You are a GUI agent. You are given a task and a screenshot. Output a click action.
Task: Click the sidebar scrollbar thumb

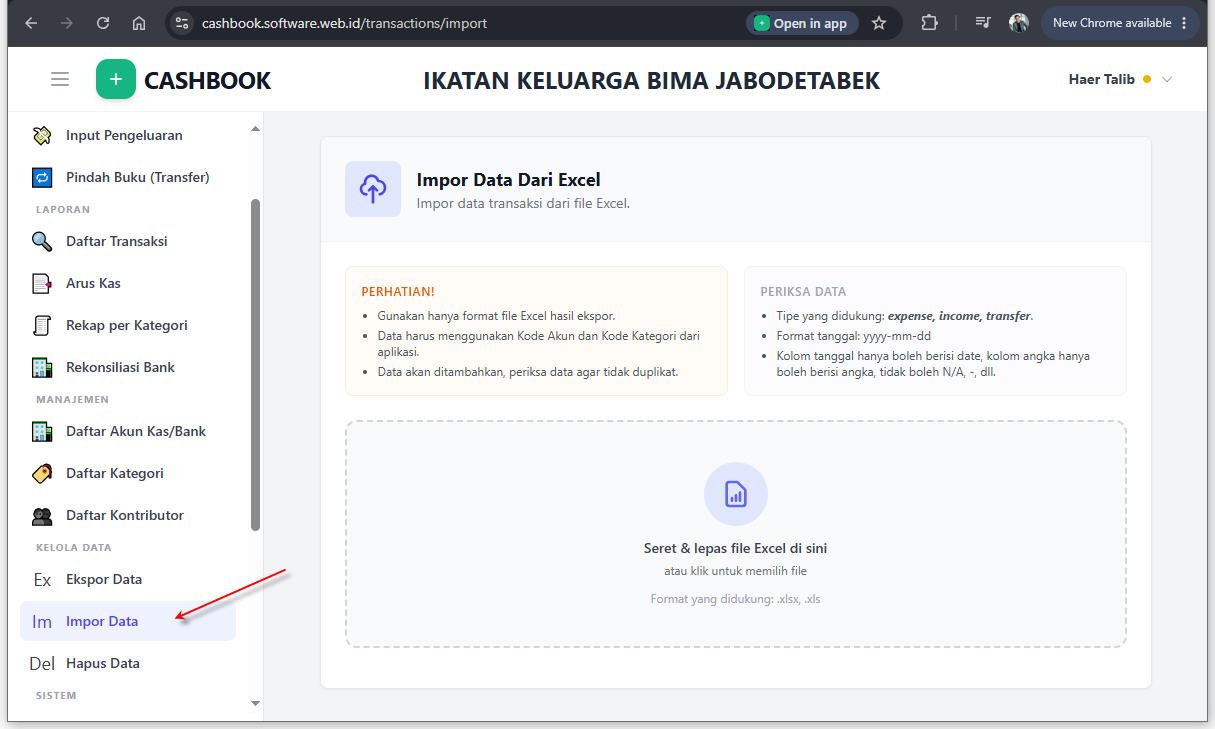click(x=255, y=364)
